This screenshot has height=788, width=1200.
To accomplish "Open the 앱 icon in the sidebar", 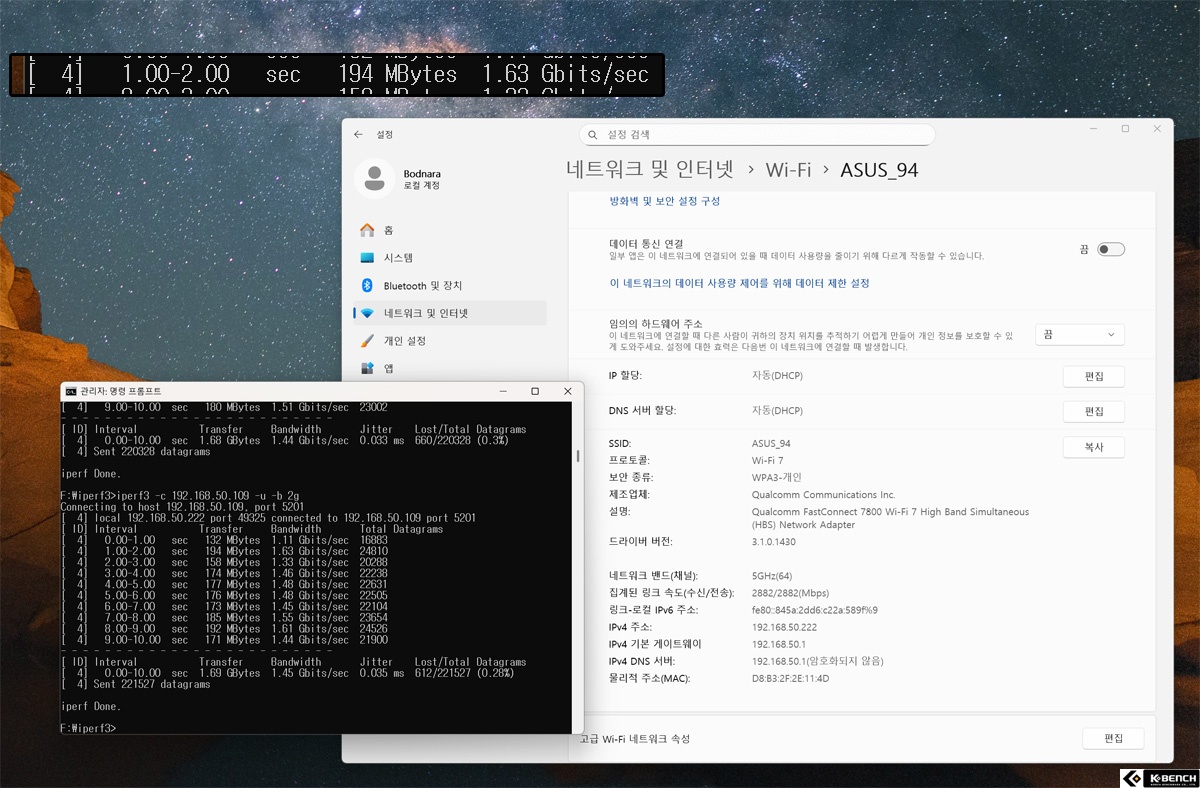I will (x=367, y=369).
